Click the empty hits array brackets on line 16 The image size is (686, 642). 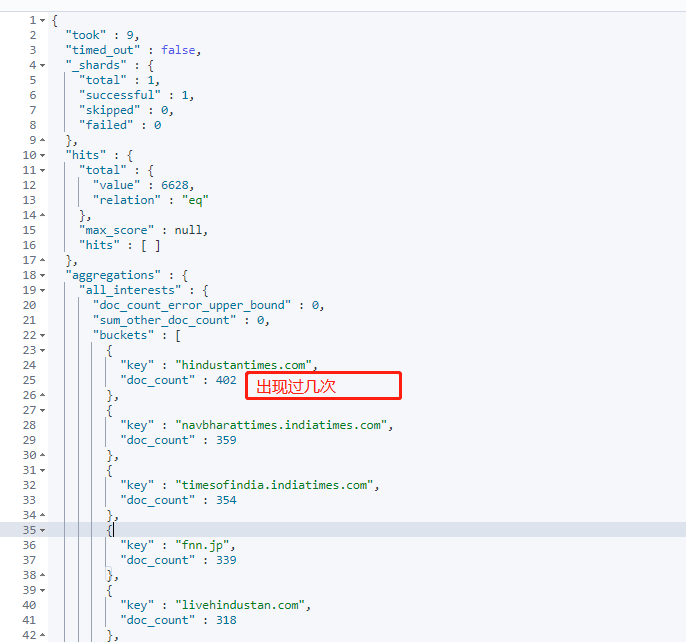coord(150,245)
